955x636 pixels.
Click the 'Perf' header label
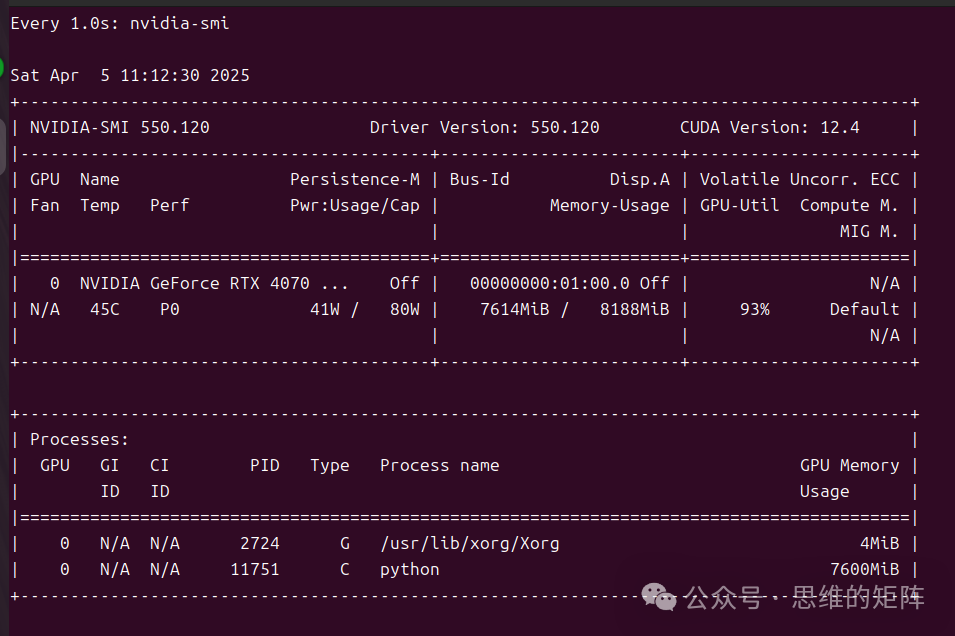(x=170, y=205)
